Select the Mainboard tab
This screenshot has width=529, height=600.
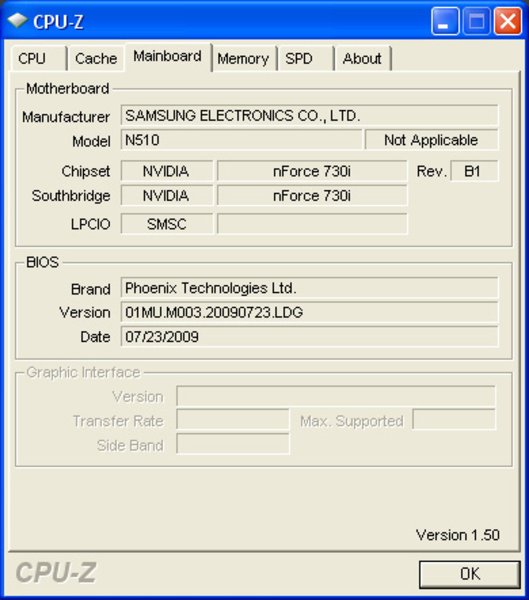(x=168, y=57)
